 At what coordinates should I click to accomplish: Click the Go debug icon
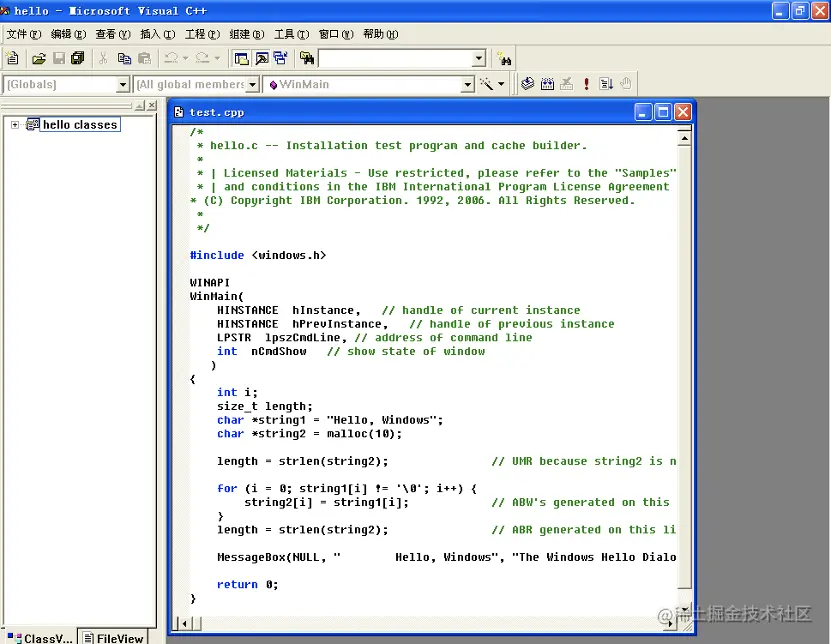(x=606, y=84)
